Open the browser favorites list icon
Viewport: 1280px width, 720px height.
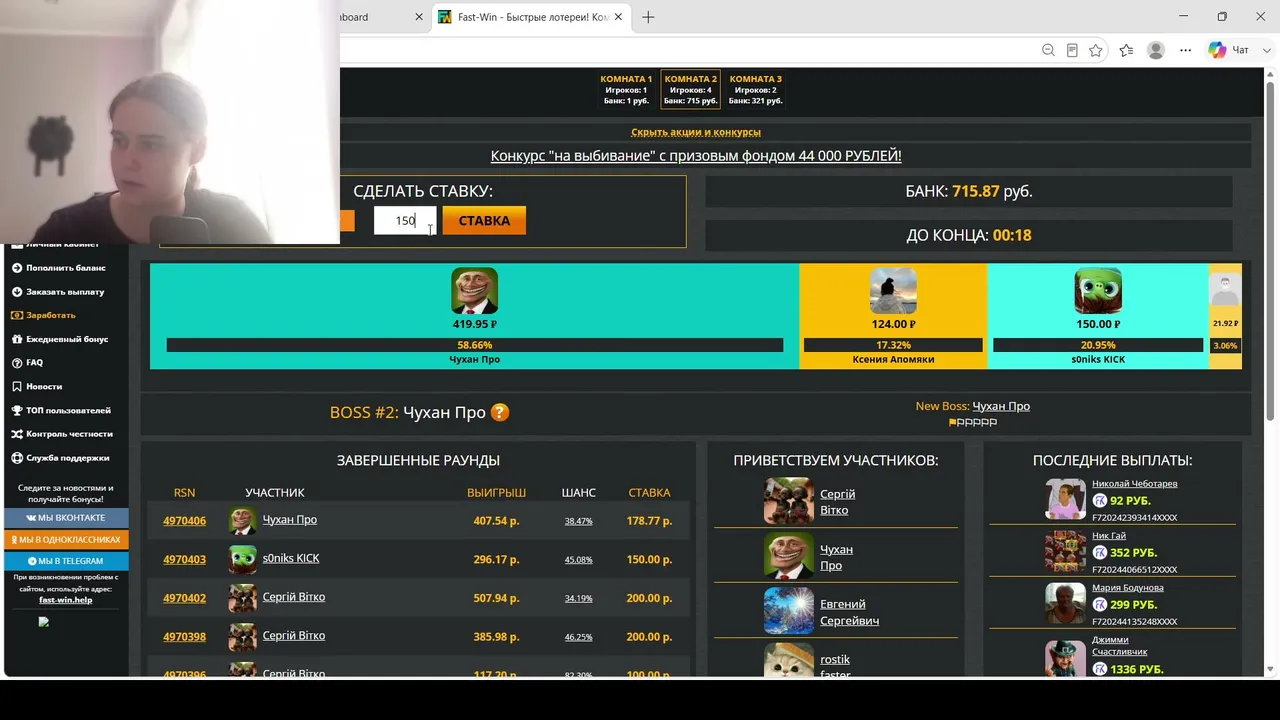click(1127, 50)
